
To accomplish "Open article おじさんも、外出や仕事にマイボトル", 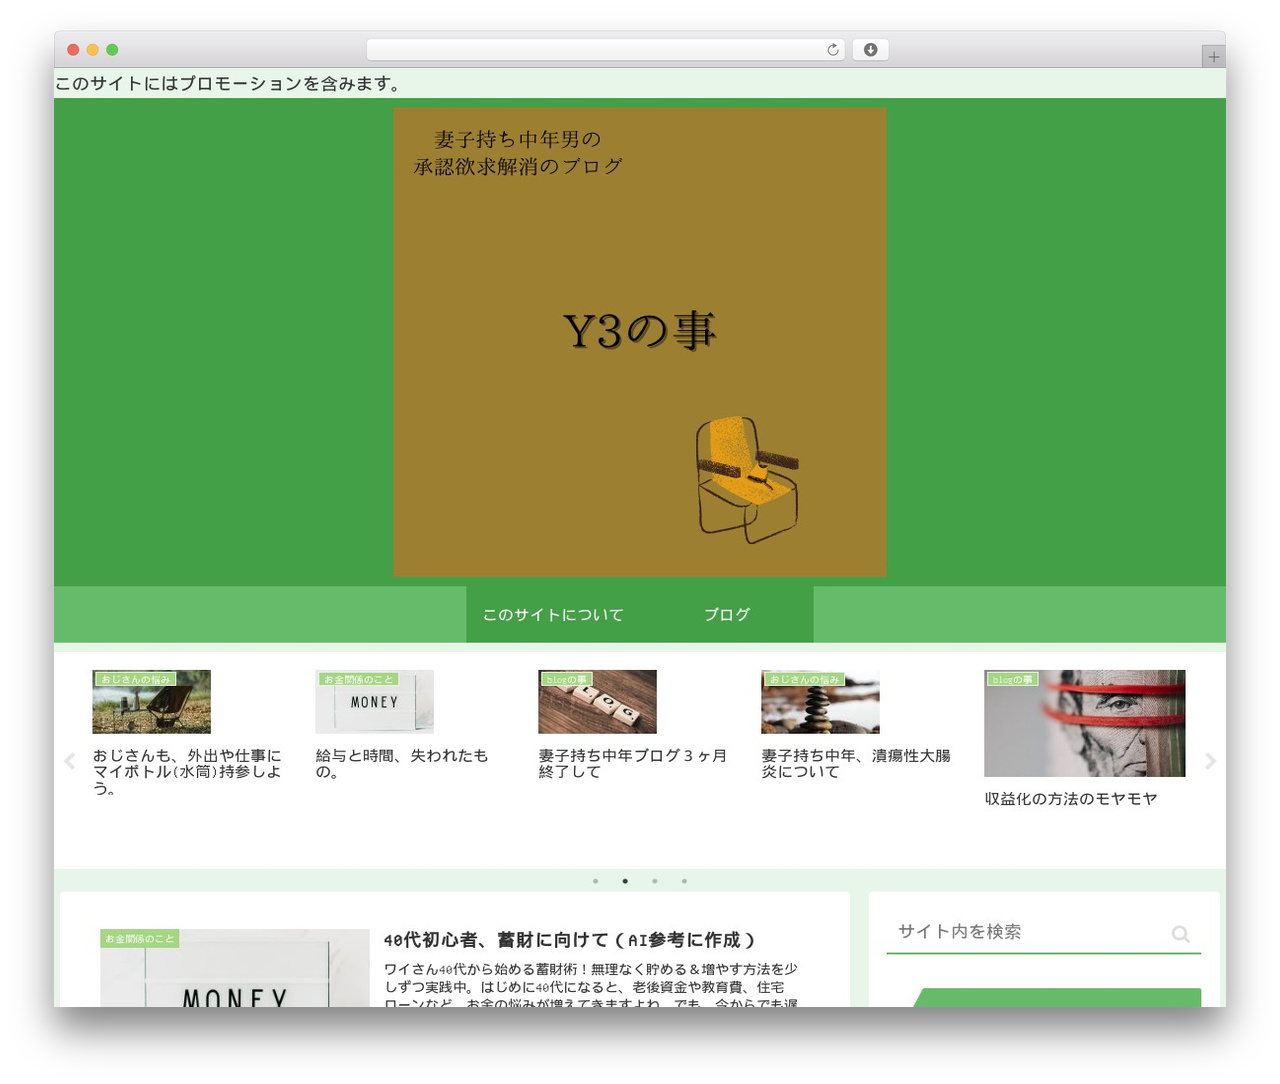I will tap(187, 772).
